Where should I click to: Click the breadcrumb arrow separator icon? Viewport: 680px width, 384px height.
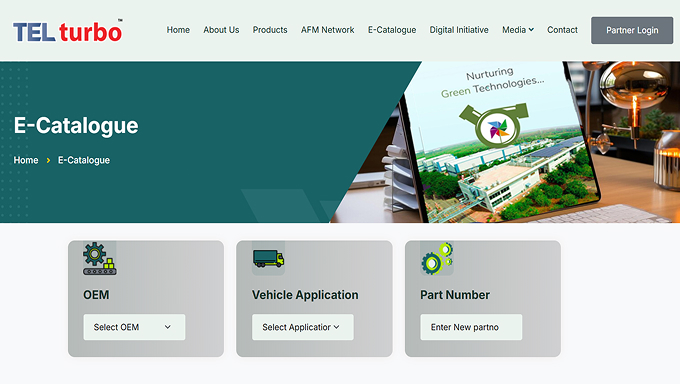(48, 161)
